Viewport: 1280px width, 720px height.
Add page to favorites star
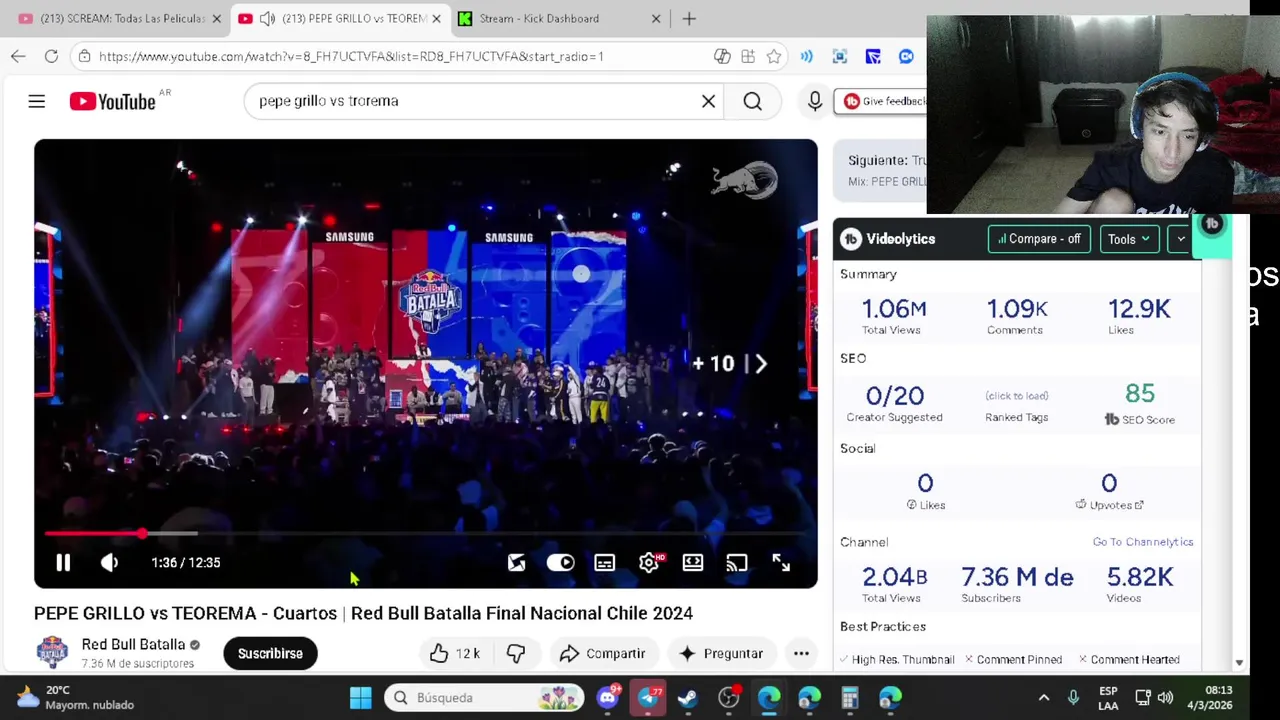(773, 57)
